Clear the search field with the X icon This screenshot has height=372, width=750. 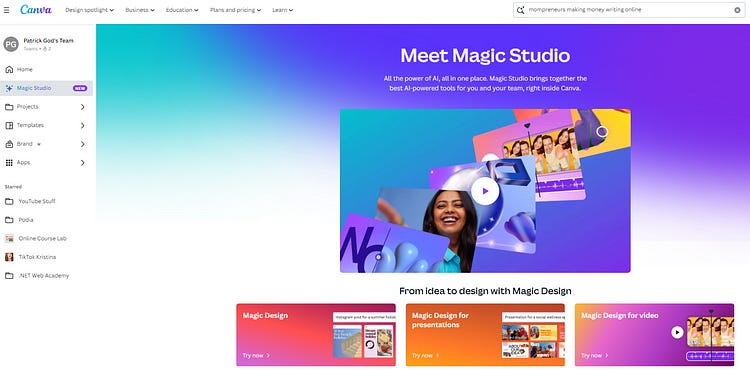click(737, 10)
